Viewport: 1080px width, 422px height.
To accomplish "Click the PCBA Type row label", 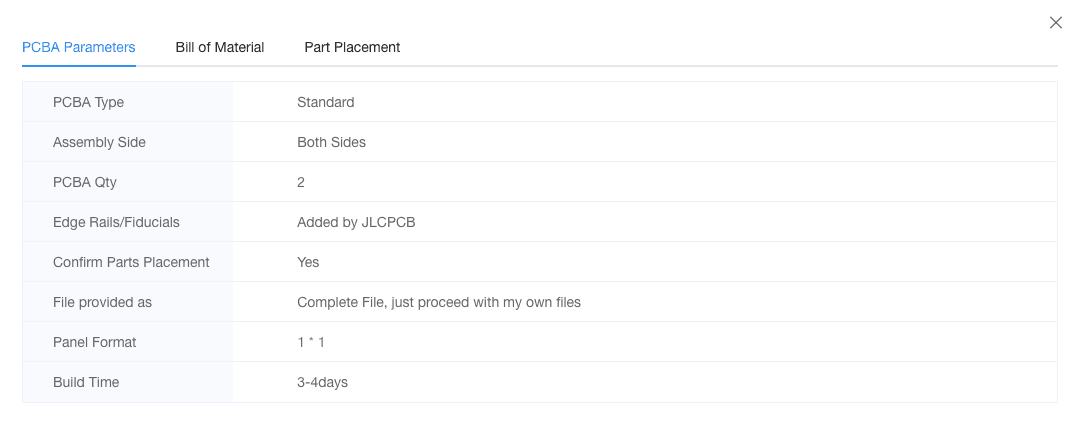I will (x=88, y=102).
